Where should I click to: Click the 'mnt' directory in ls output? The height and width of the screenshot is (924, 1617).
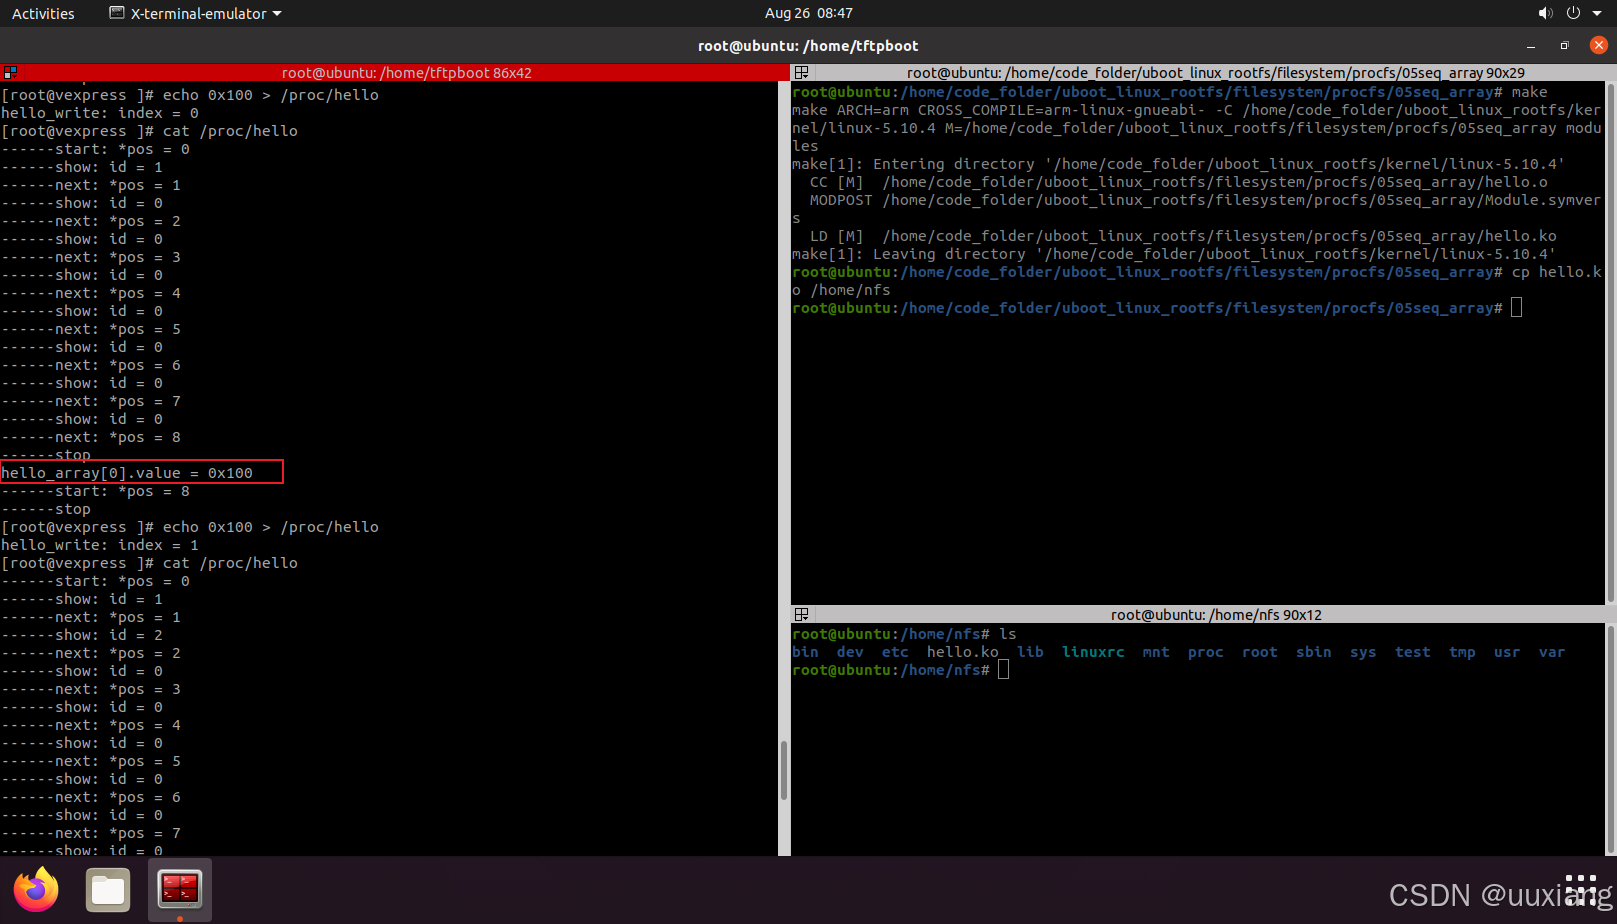(x=1156, y=652)
